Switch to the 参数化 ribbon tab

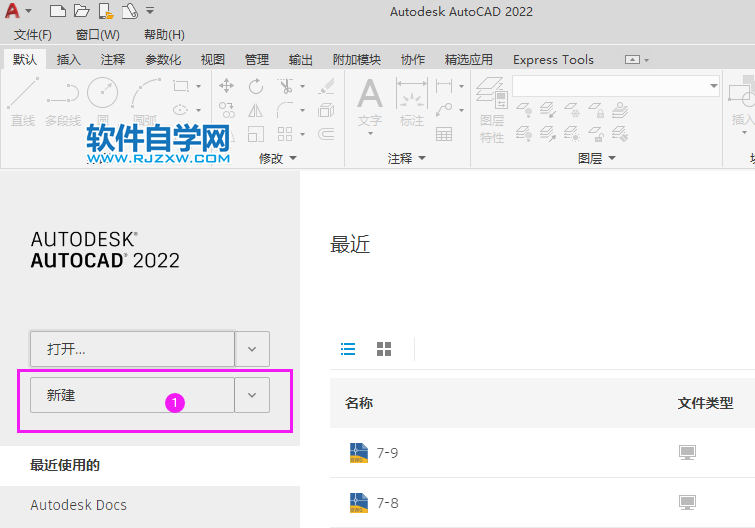coord(163,60)
